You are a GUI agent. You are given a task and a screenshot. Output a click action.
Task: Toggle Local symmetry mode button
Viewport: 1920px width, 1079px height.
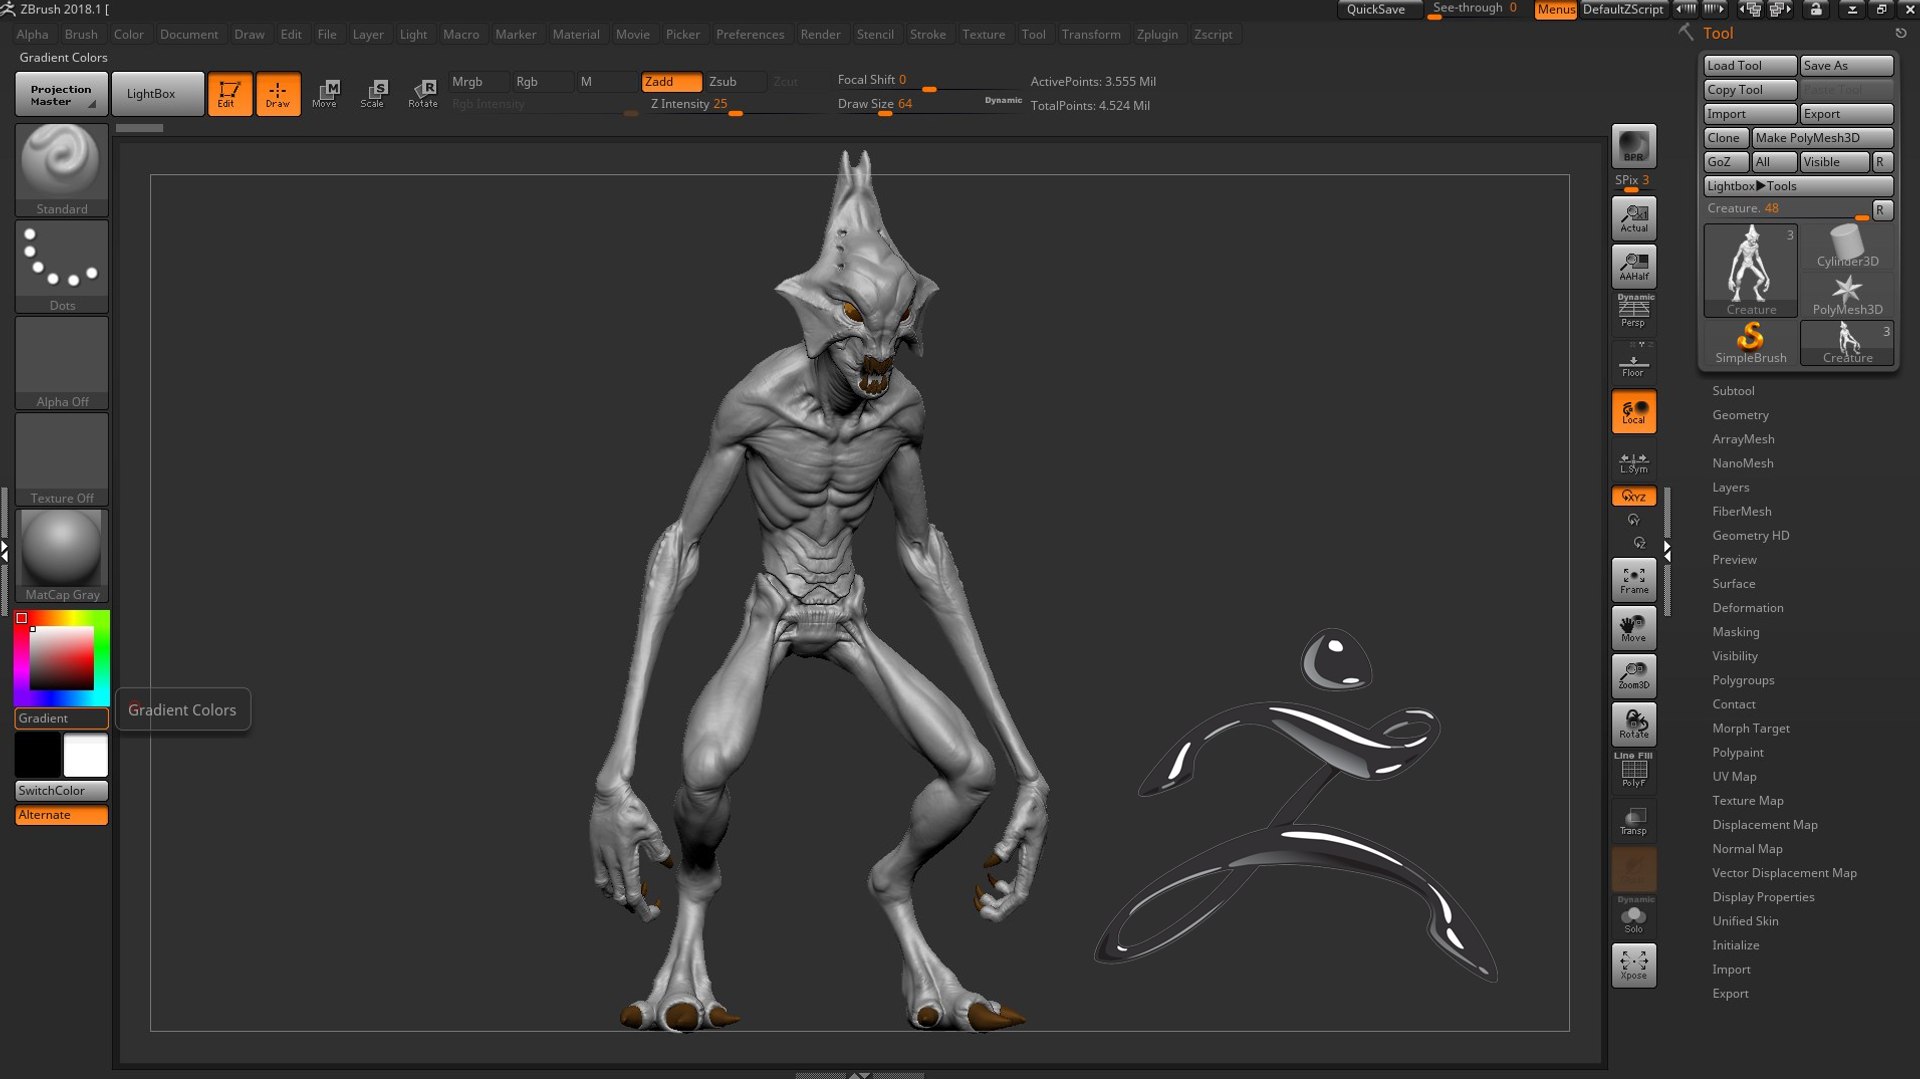point(1634,412)
